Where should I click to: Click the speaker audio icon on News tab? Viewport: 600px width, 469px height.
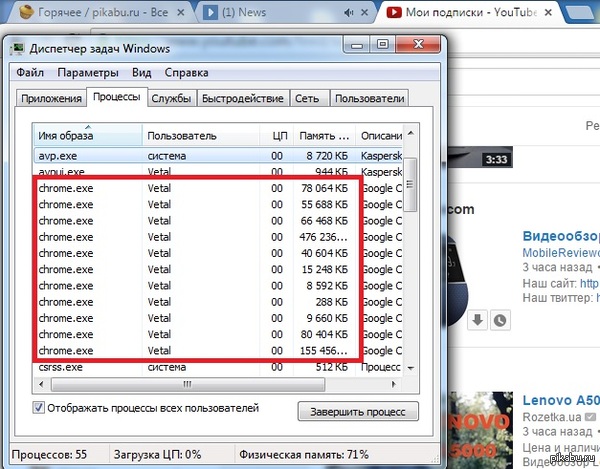pos(349,13)
